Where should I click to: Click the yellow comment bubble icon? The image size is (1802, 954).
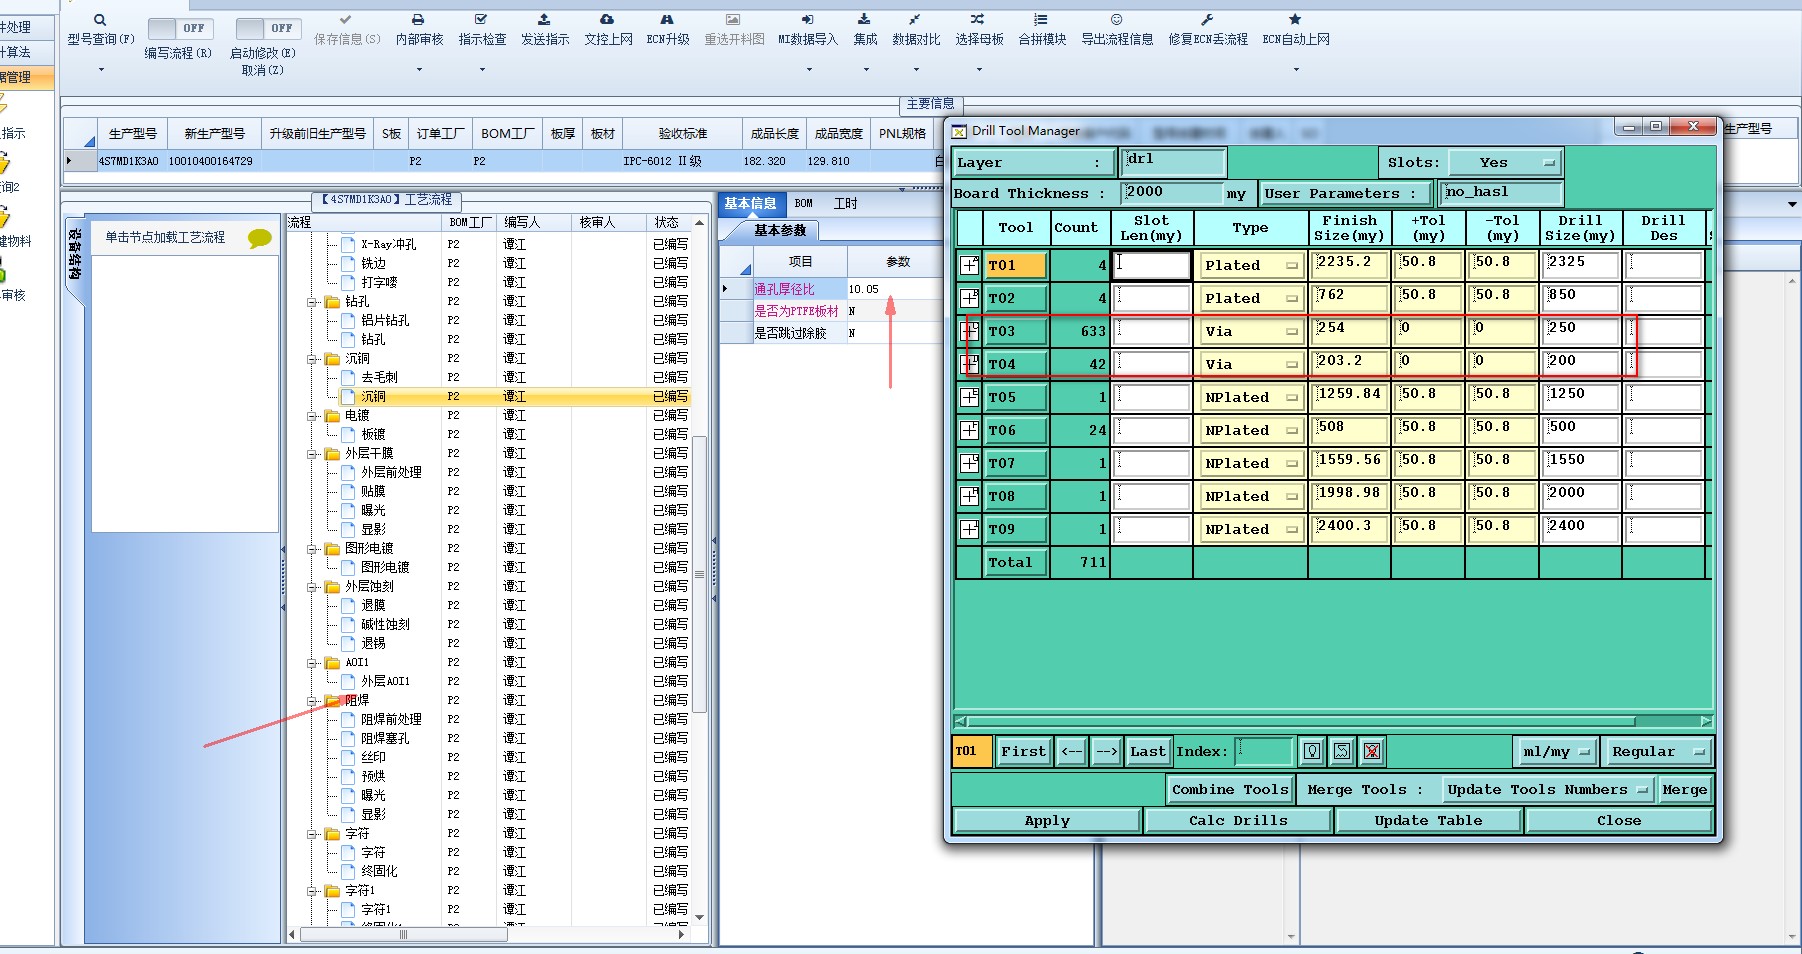click(x=260, y=238)
